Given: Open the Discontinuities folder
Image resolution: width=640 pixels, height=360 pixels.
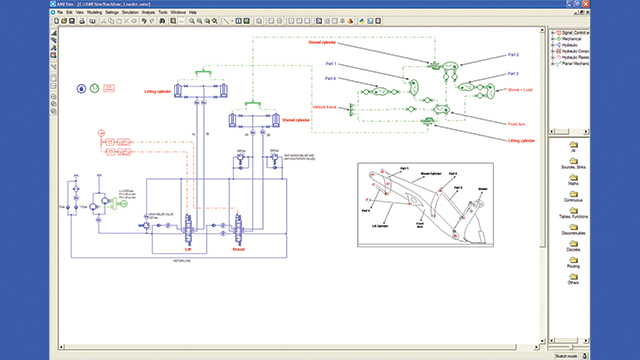Looking at the screenshot, I should point(573,229).
